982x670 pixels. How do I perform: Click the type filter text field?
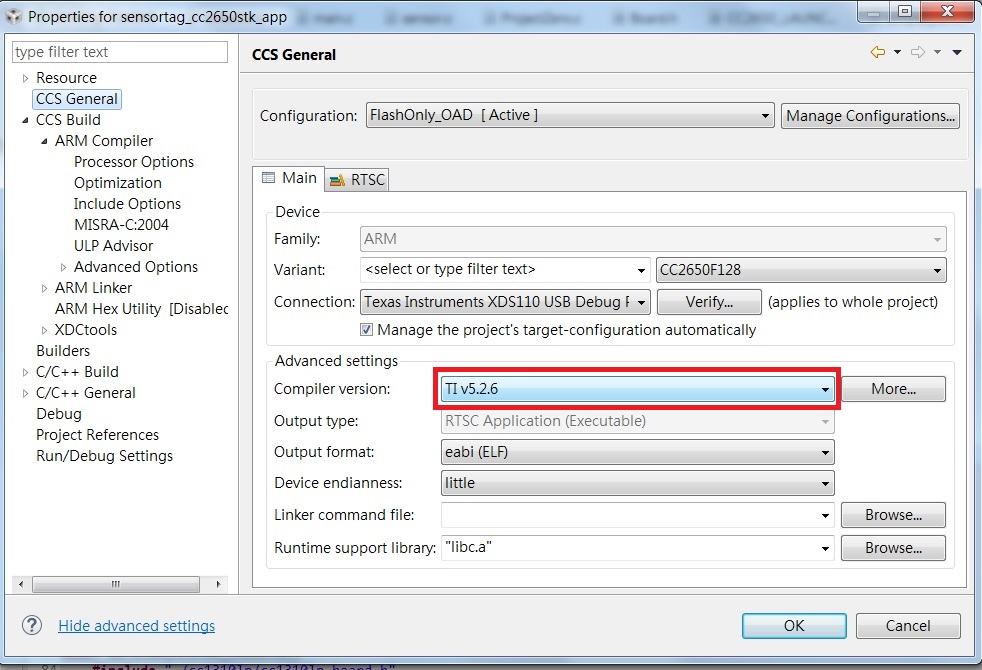[119, 51]
